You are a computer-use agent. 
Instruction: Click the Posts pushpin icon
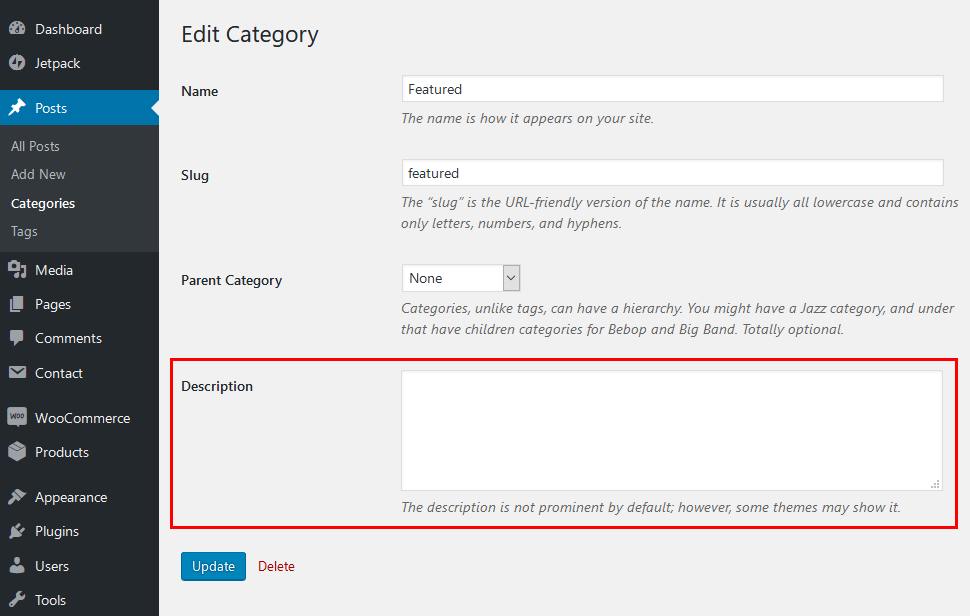(17, 108)
